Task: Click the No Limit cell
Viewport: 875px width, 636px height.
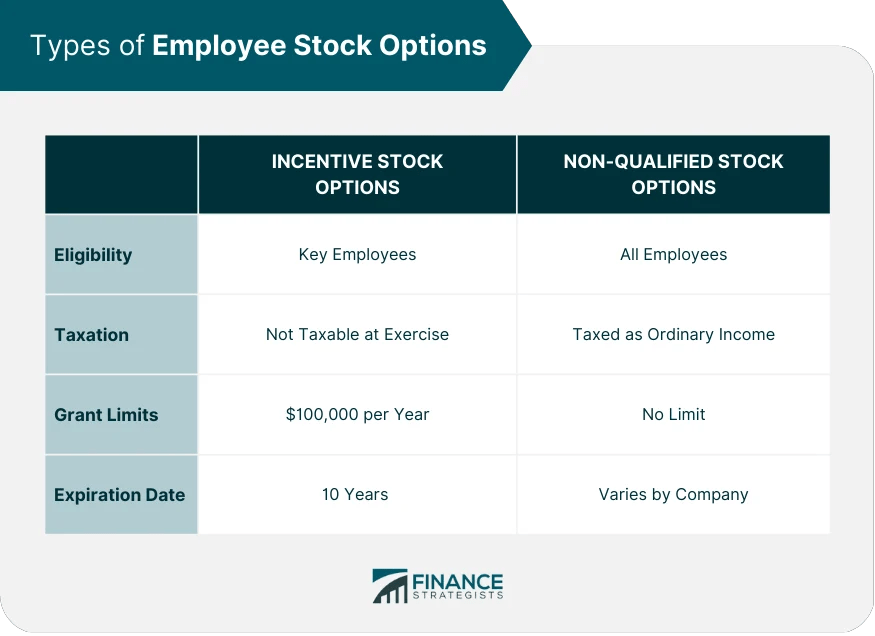Action: 673,414
